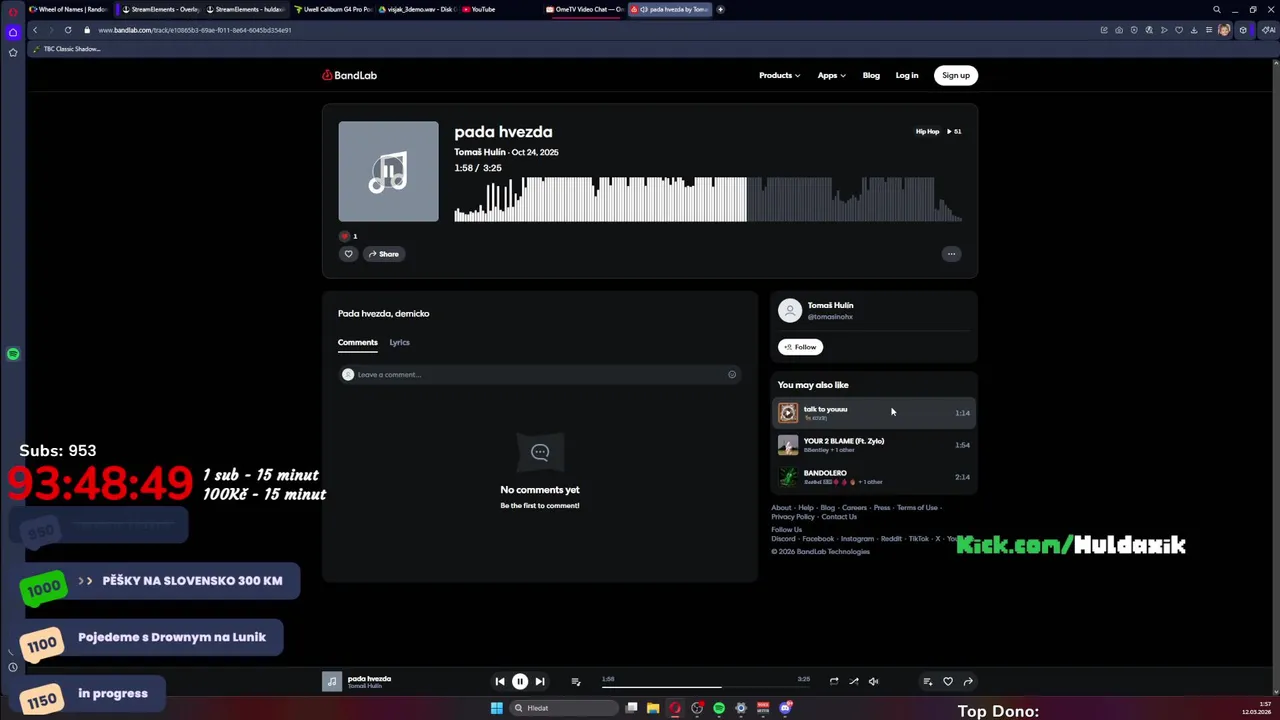This screenshot has height=720, width=1280.
Task: Open Tomaš Hulín profile avatar
Action: pyautogui.click(x=790, y=310)
